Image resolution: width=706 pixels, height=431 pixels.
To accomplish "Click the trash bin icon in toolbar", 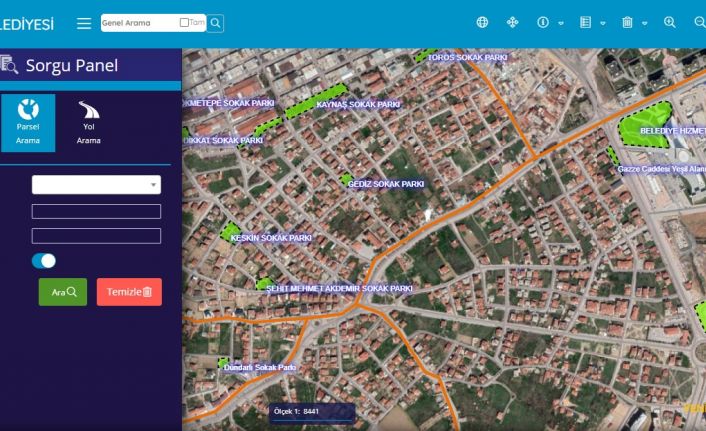I will (627, 22).
